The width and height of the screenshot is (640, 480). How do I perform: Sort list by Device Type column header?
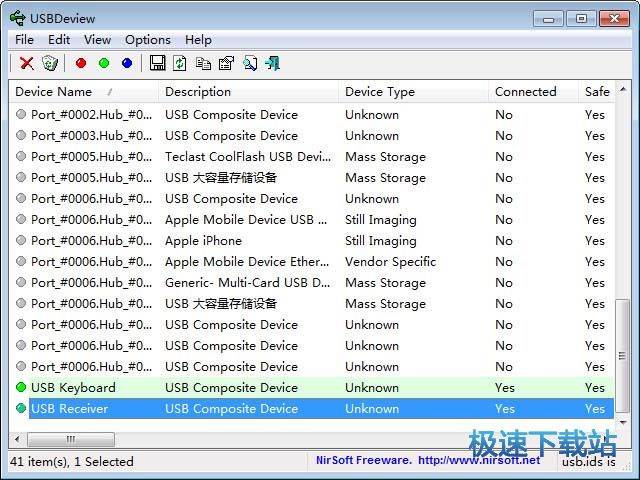pos(380,91)
